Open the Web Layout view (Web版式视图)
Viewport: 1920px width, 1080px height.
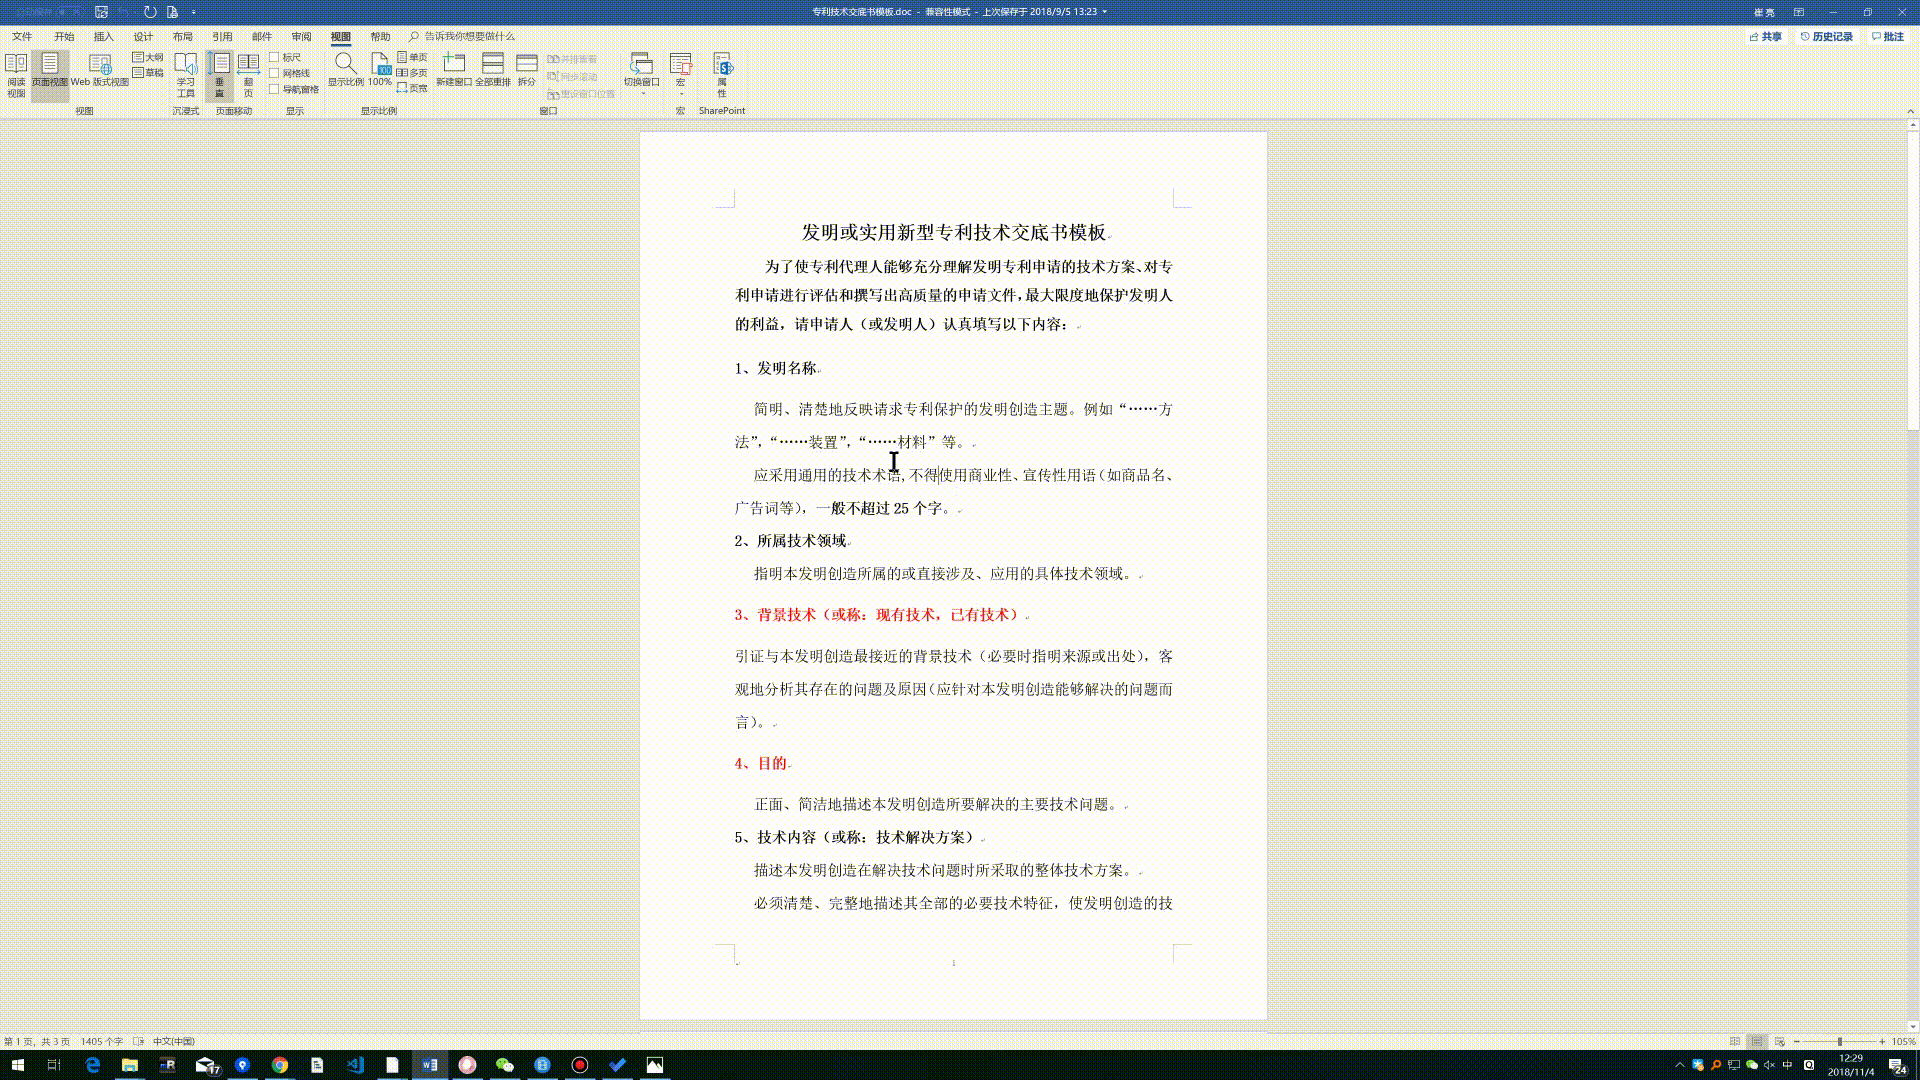coord(99,70)
